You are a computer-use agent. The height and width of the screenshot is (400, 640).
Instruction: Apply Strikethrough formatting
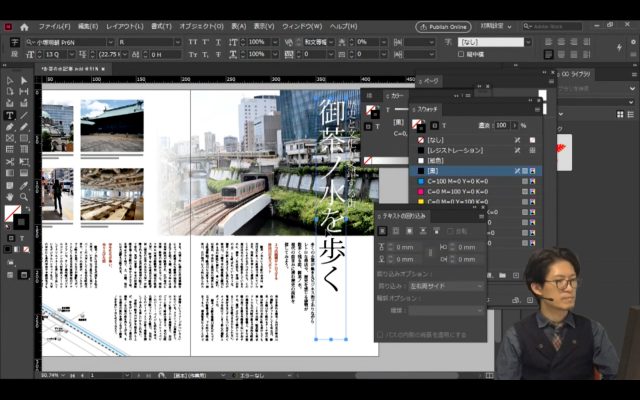(x=218, y=54)
